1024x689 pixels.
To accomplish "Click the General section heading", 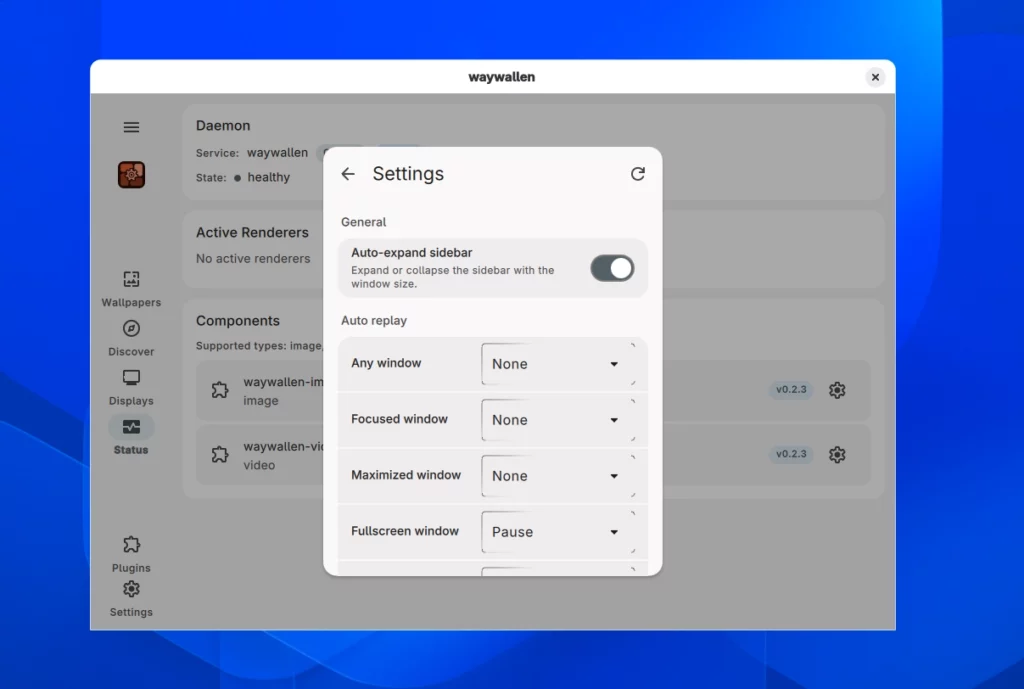I will [x=363, y=222].
